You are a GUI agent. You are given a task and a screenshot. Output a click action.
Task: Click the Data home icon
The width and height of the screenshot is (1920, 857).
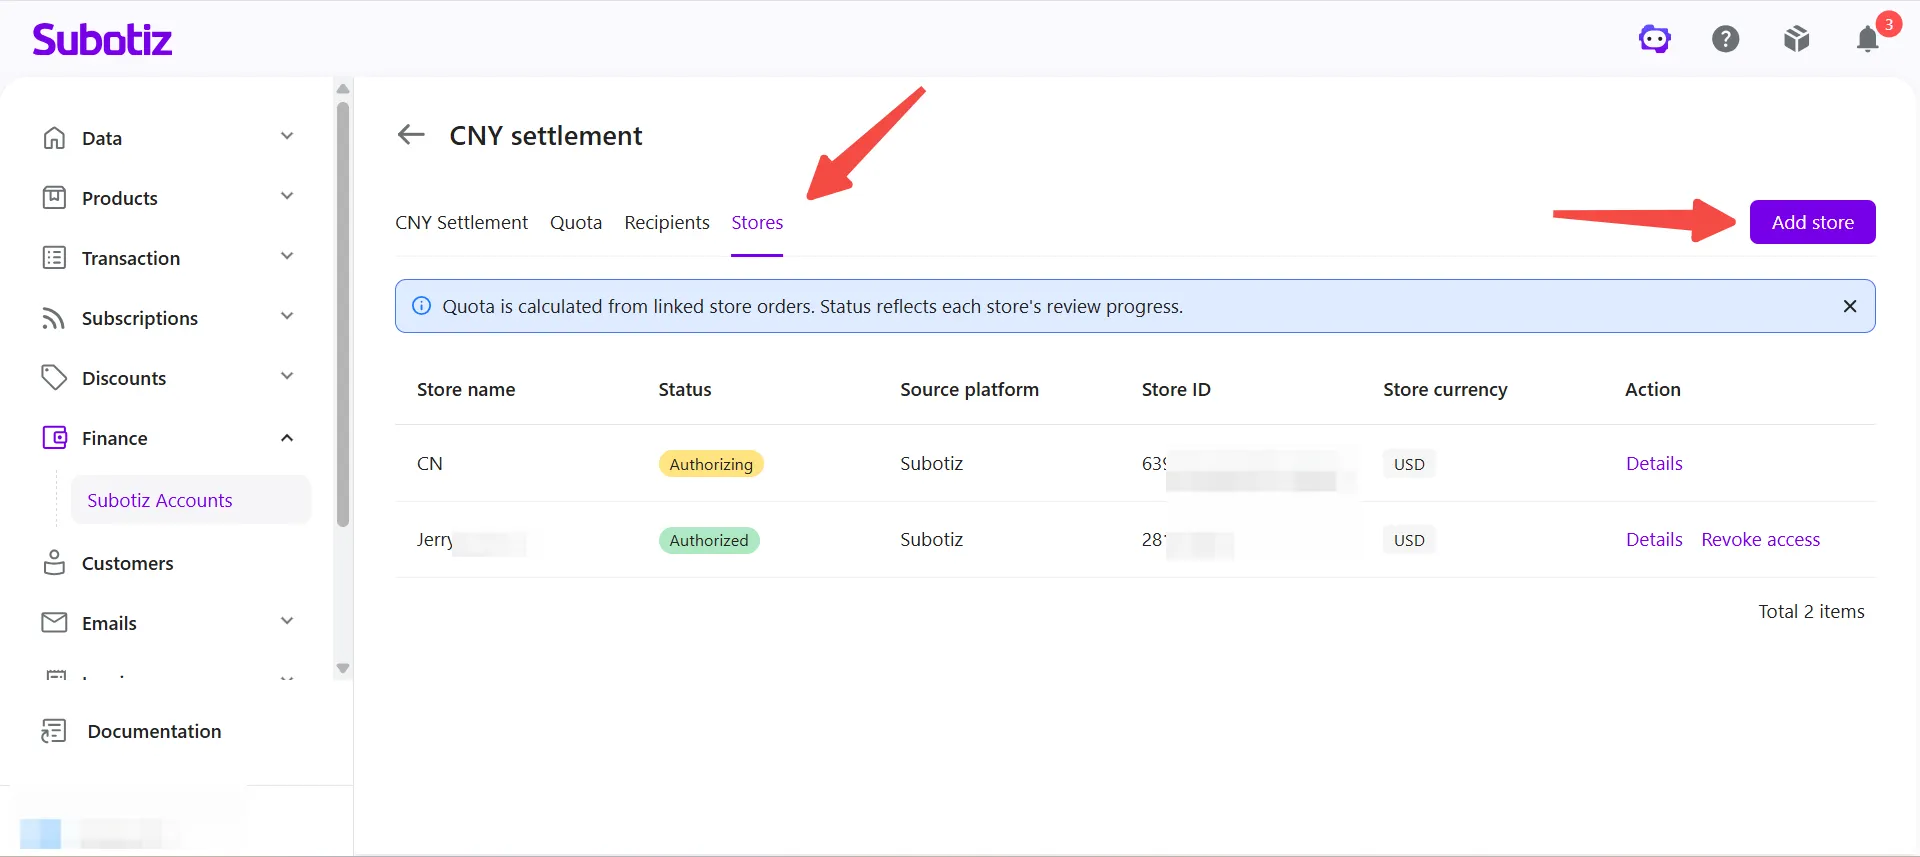[x=54, y=138]
